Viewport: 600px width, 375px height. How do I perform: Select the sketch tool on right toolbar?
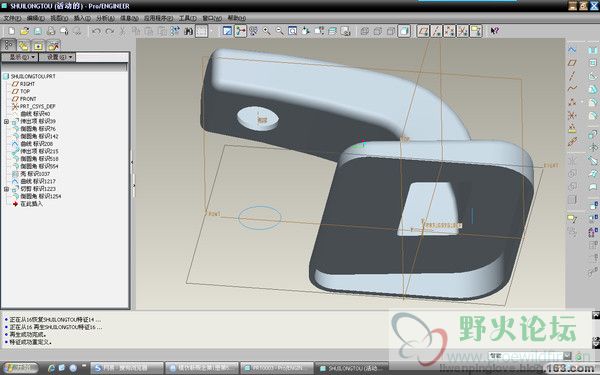(572, 49)
